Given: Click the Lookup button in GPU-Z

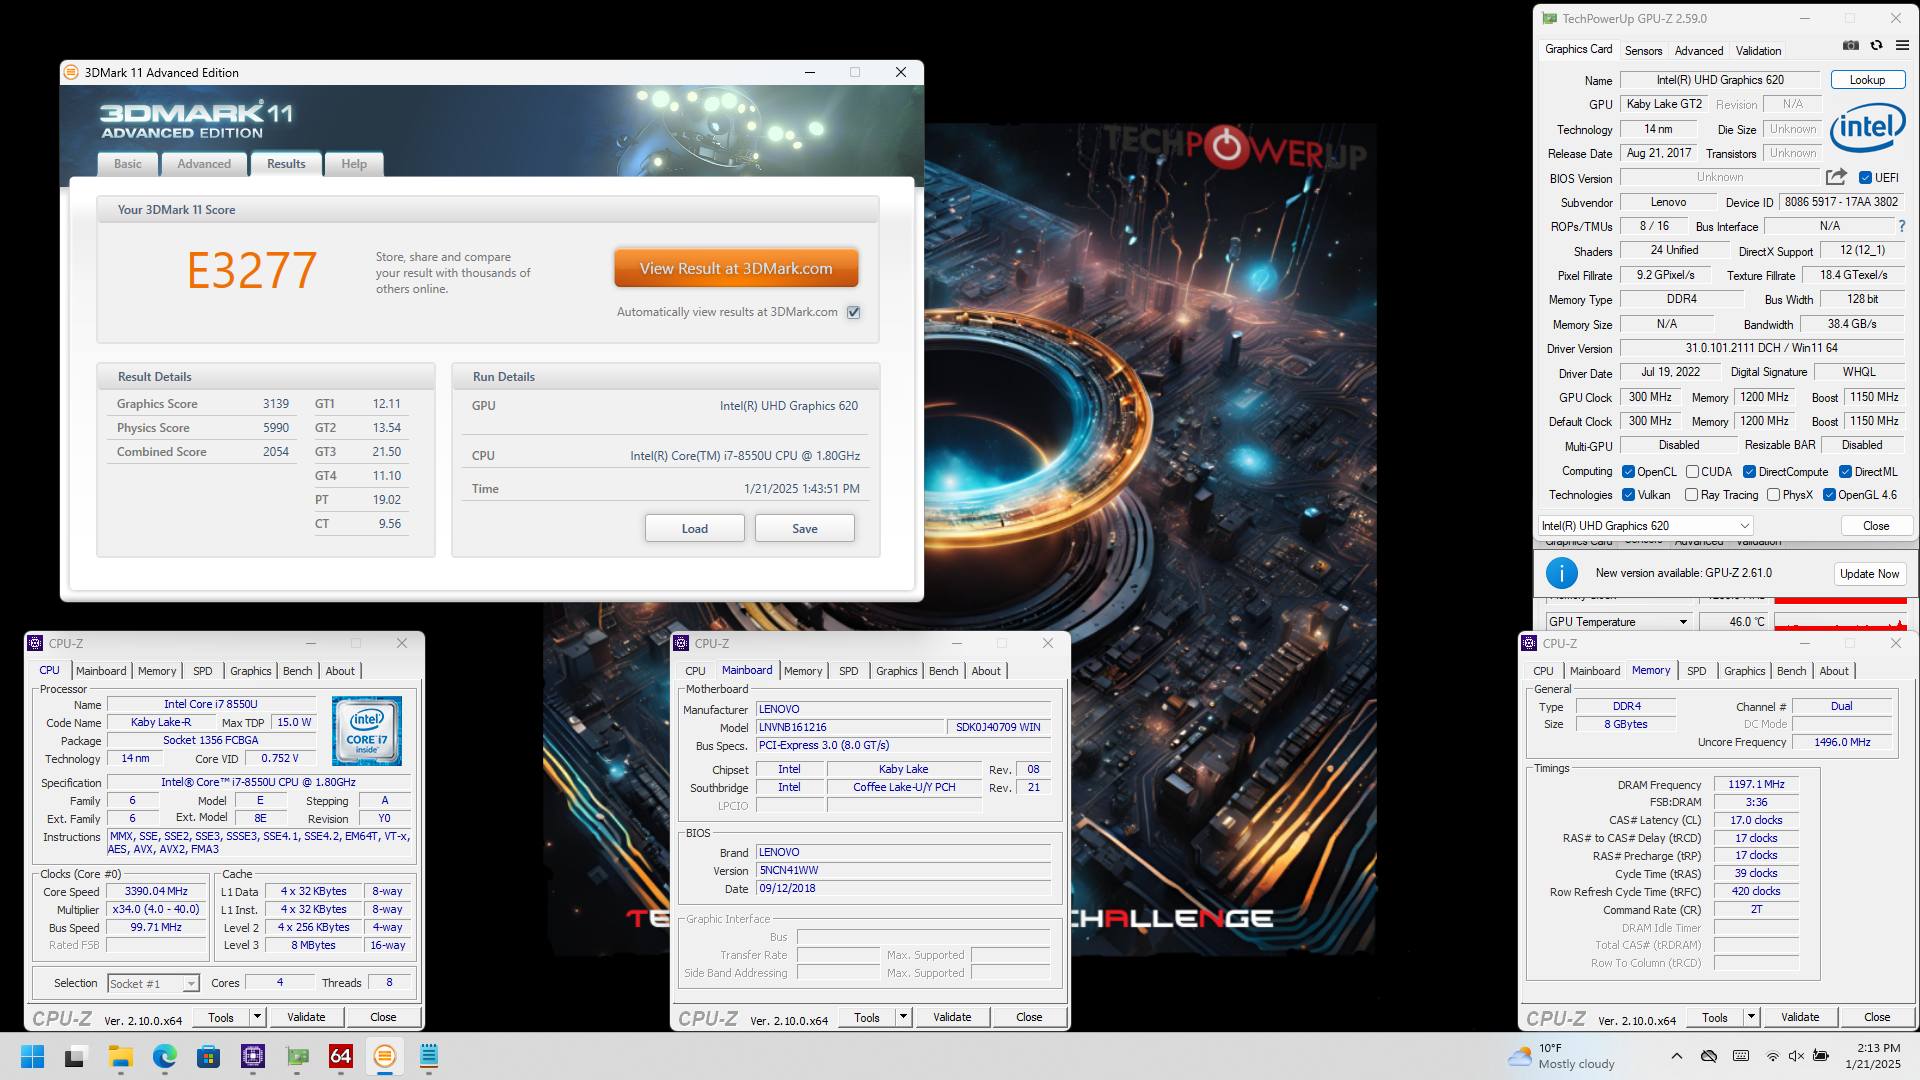Looking at the screenshot, I should click(1867, 80).
